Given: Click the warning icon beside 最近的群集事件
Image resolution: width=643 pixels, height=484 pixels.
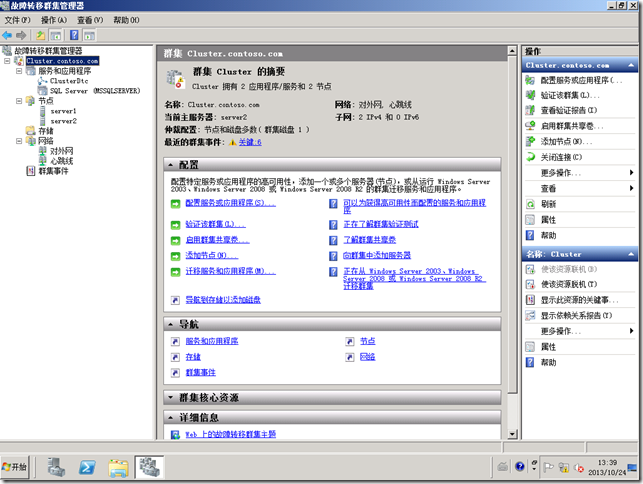Looking at the screenshot, I should [x=233, y=142].
